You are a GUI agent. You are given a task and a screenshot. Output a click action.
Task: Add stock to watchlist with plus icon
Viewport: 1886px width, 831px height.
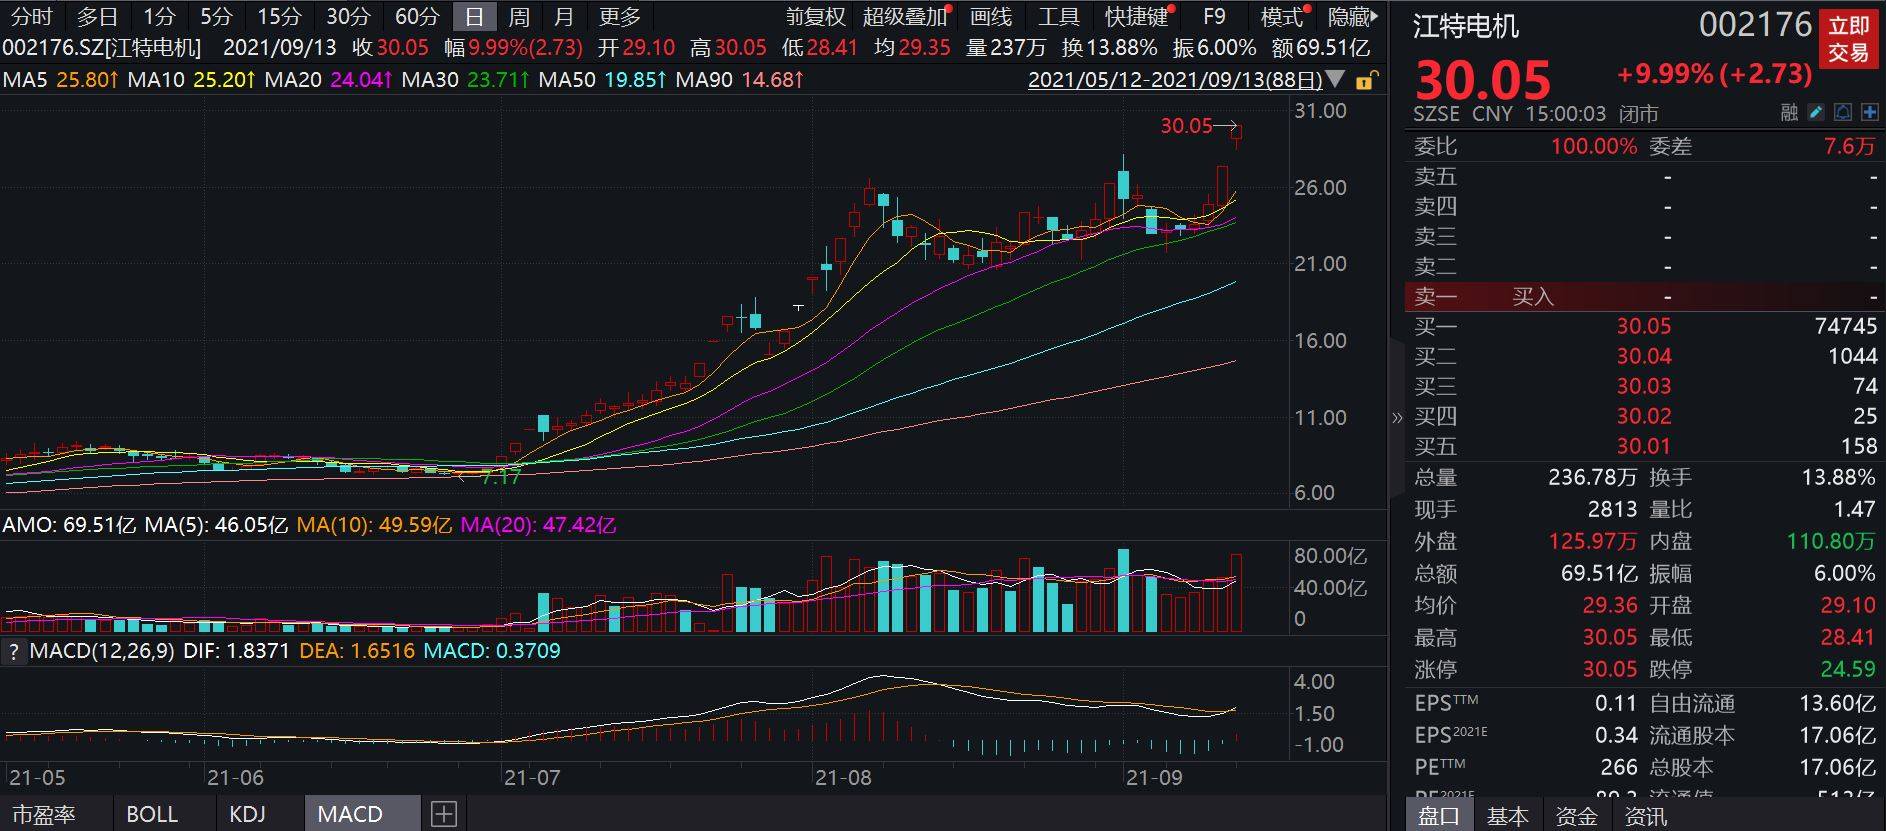point(1869,113)
